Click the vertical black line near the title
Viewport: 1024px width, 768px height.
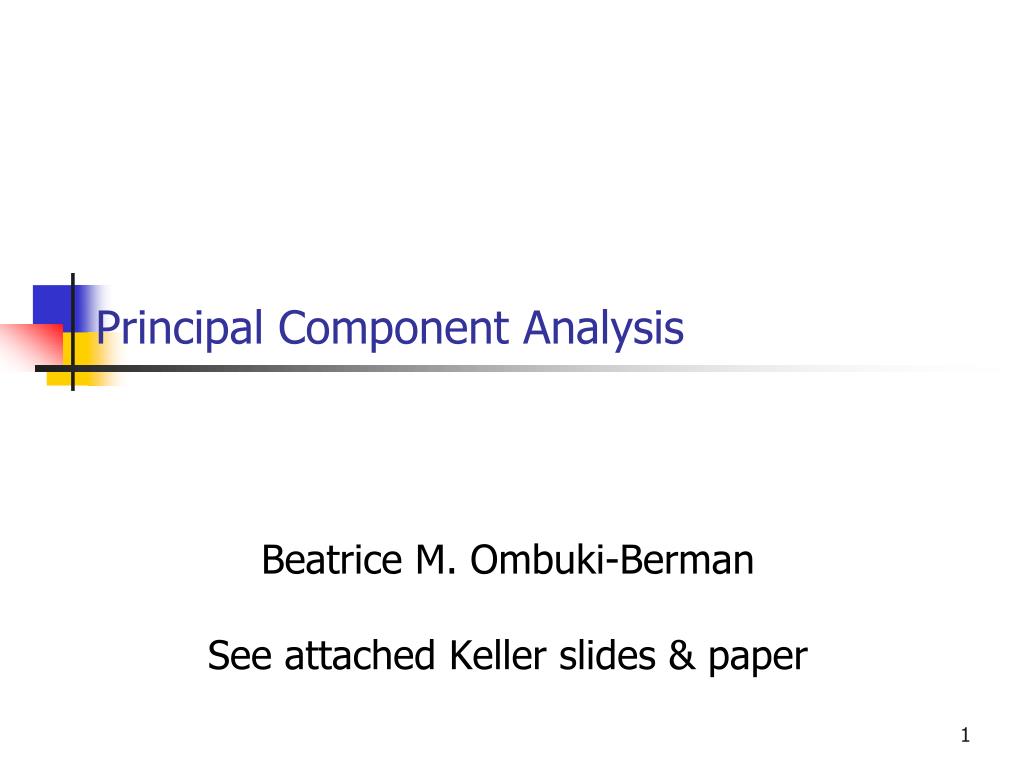pyautogui.click(x=72, y=332)
